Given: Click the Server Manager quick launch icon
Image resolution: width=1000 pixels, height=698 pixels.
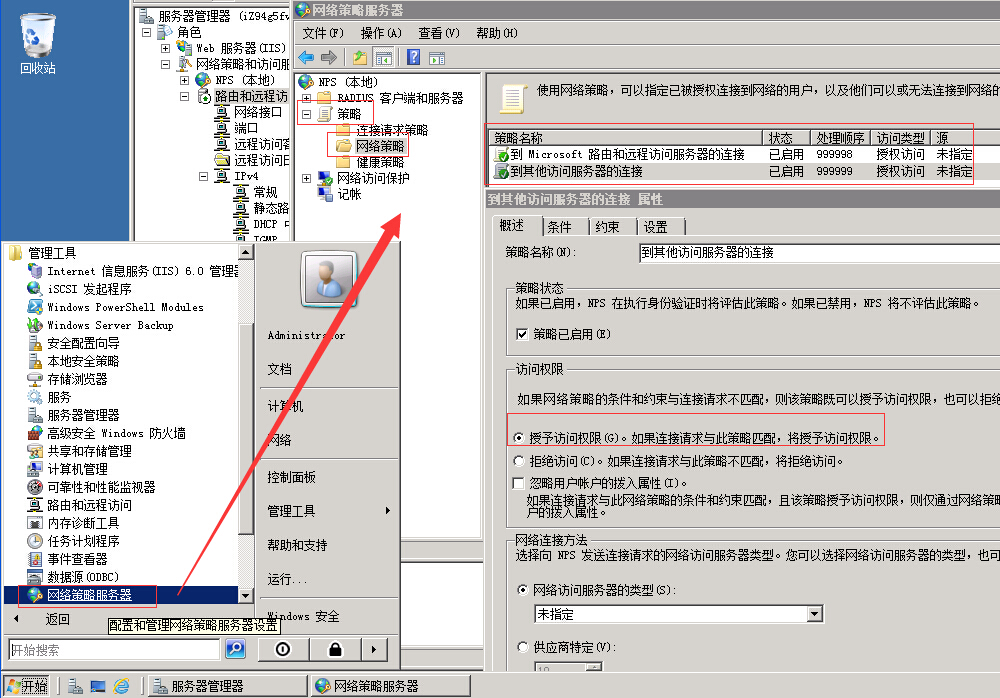Looking at the screenshot, I should point(75,686).
